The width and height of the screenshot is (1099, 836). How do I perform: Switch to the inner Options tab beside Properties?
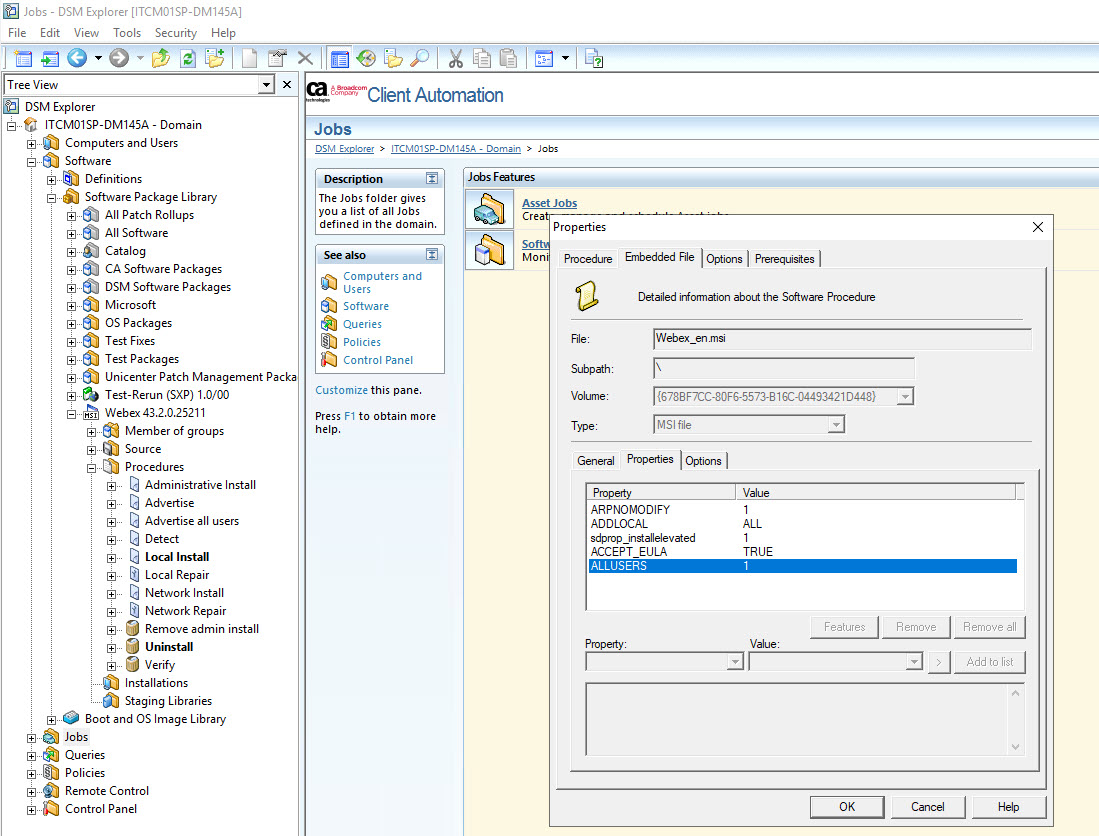703,460
